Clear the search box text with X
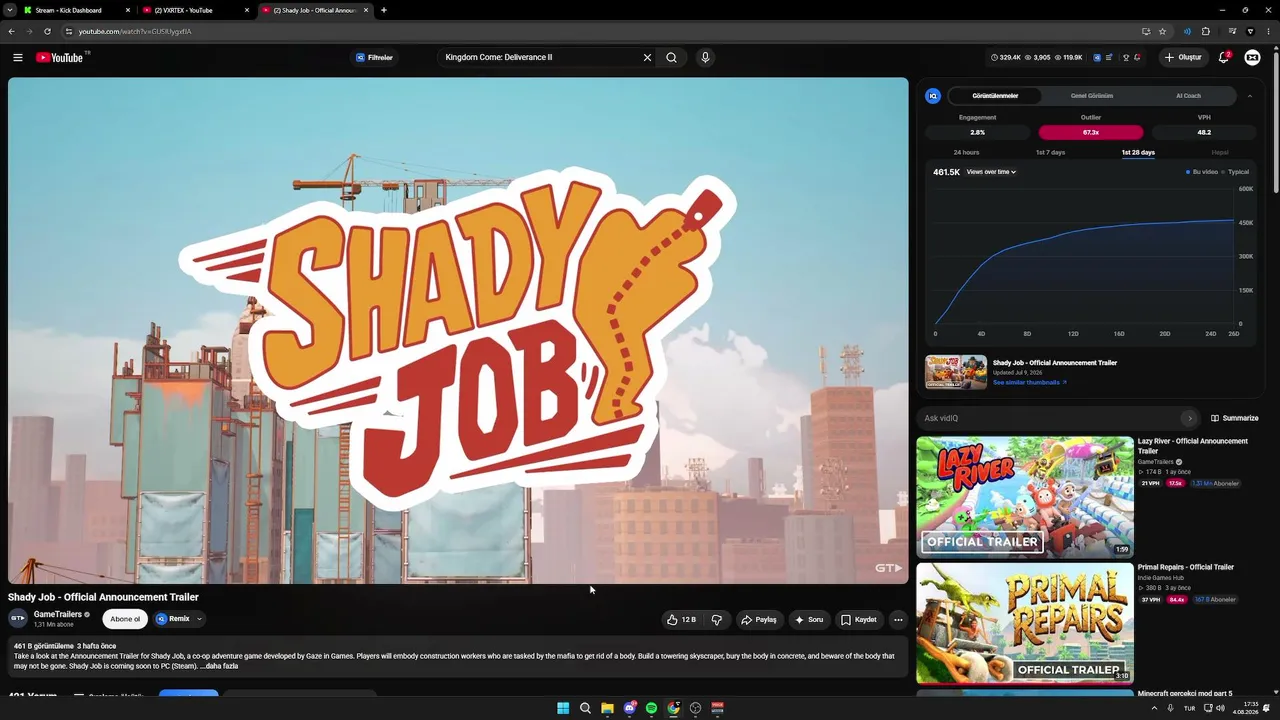The image size is (1280, 720). [x=647, y=58]
